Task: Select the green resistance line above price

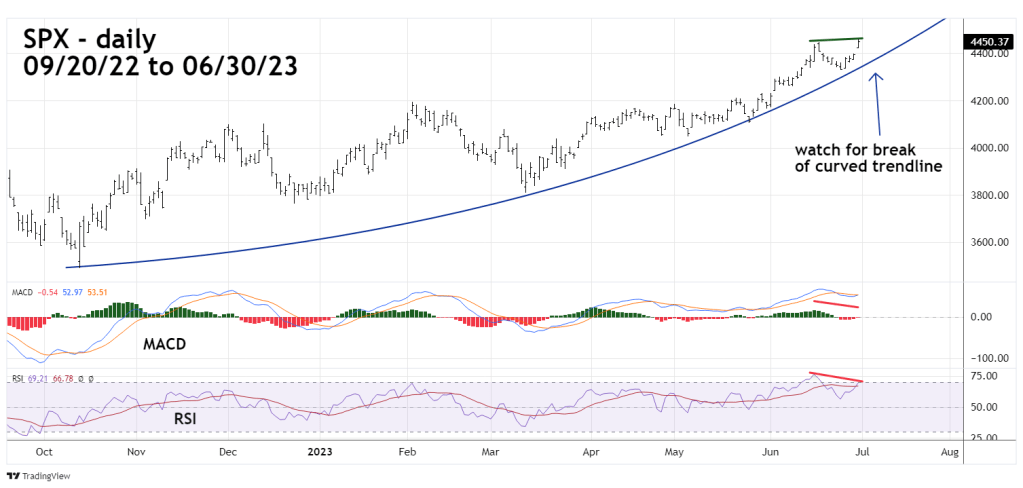Action: click(836, 40)
